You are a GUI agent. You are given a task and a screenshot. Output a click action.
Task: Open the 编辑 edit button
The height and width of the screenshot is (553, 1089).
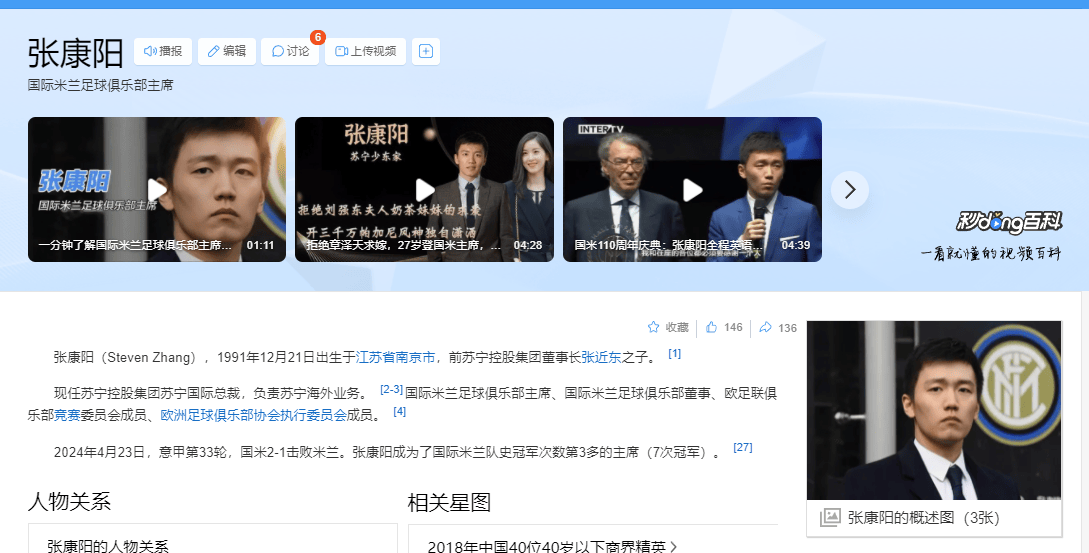(226, 51)
